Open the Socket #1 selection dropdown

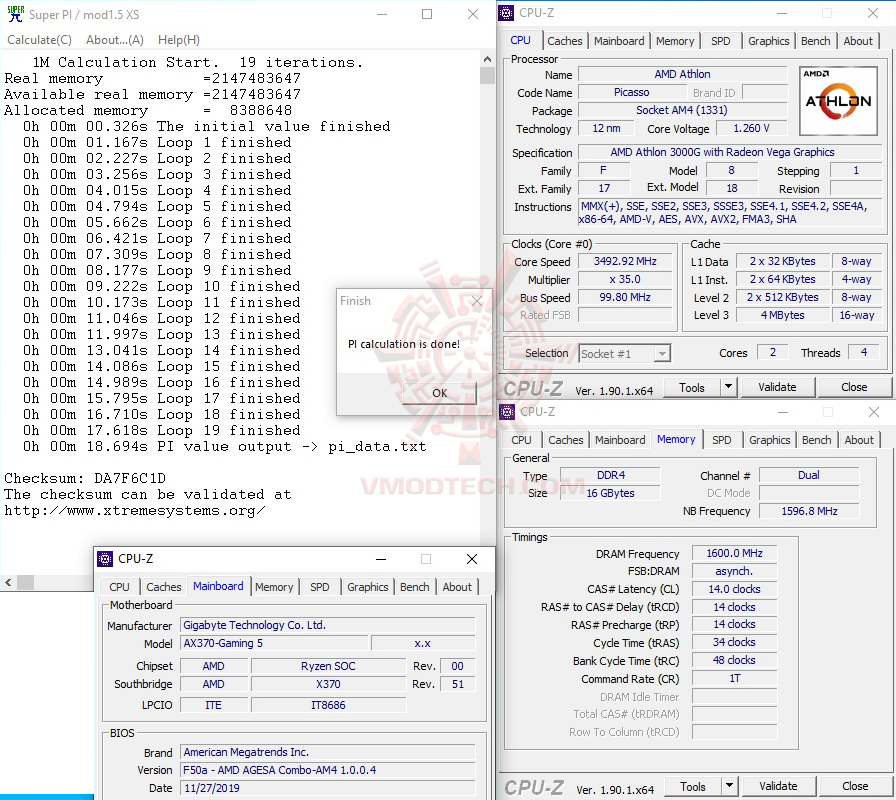625,354
